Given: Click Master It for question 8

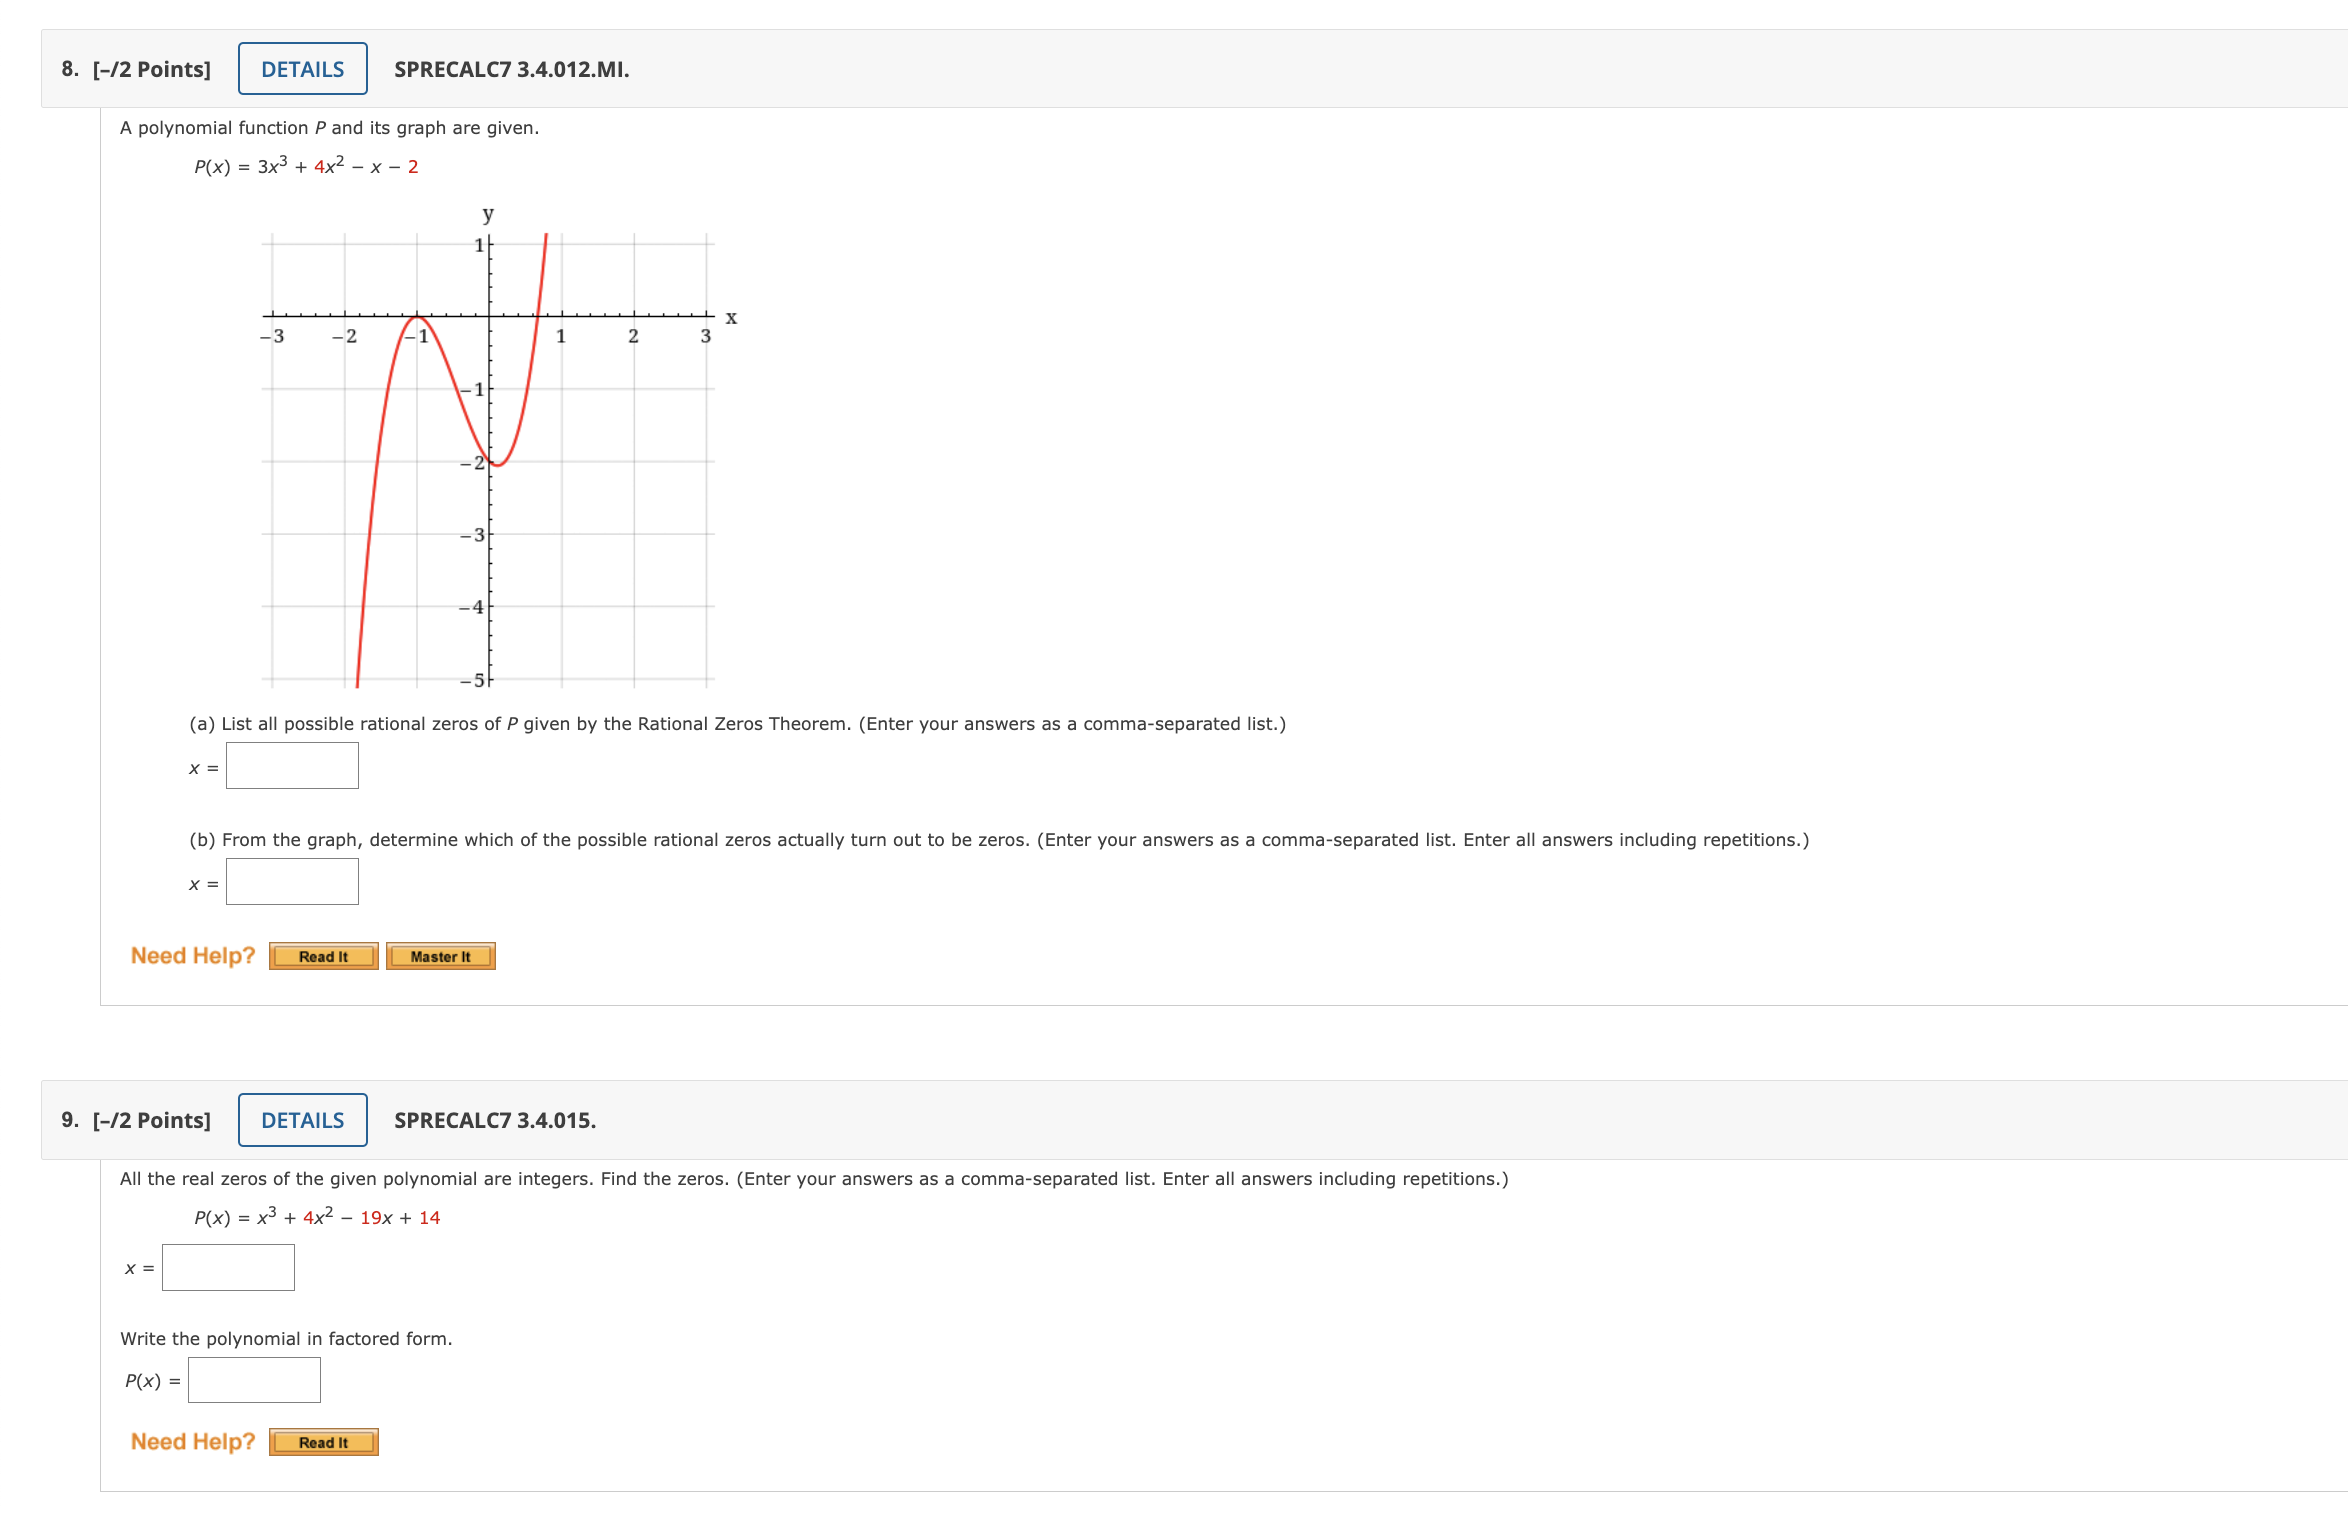Looking at the screenshot, I should [x=440, y=956].
